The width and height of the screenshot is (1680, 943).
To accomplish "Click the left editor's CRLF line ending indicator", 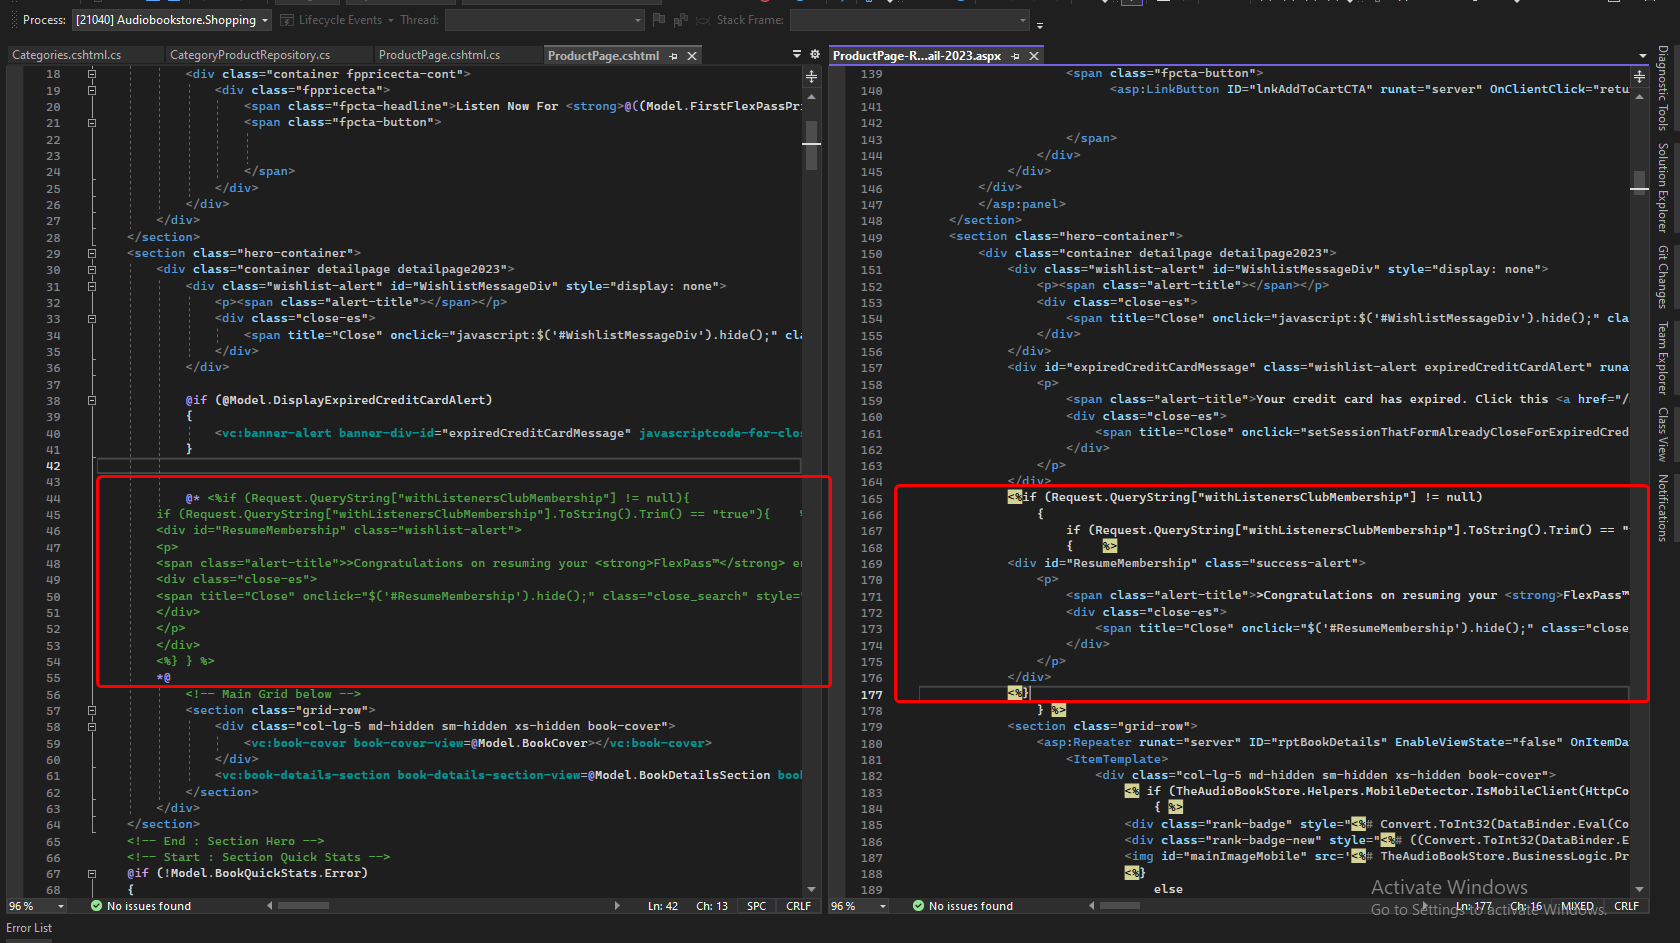I will coord(799,906).
